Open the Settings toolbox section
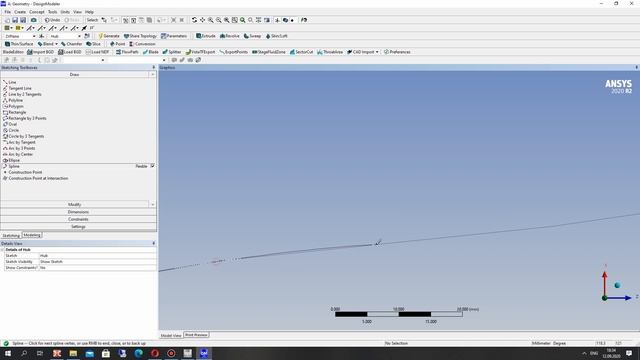Viewport: 640px width, 360px height. pos(78,227)
